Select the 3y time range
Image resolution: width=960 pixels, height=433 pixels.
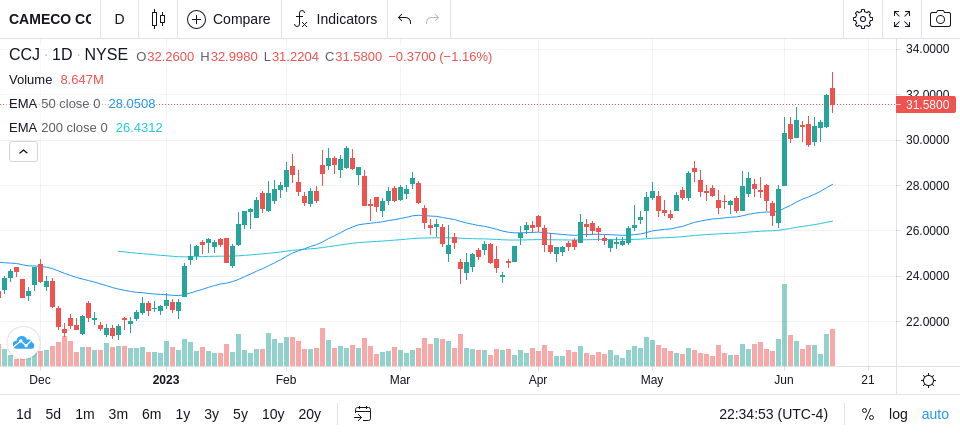coord(211,414)
